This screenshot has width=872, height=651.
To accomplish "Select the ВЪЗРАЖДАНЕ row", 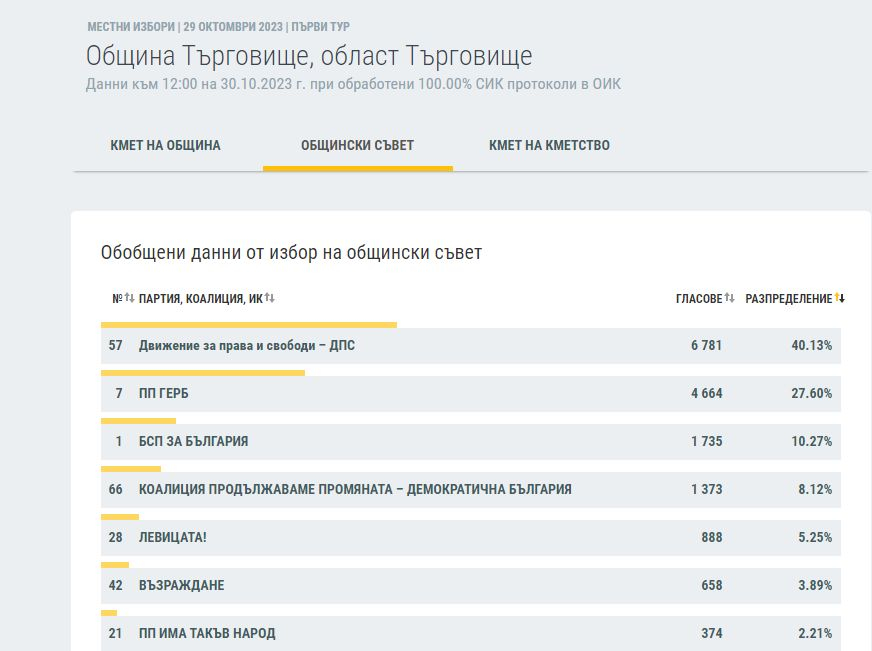I will point(470,585).
